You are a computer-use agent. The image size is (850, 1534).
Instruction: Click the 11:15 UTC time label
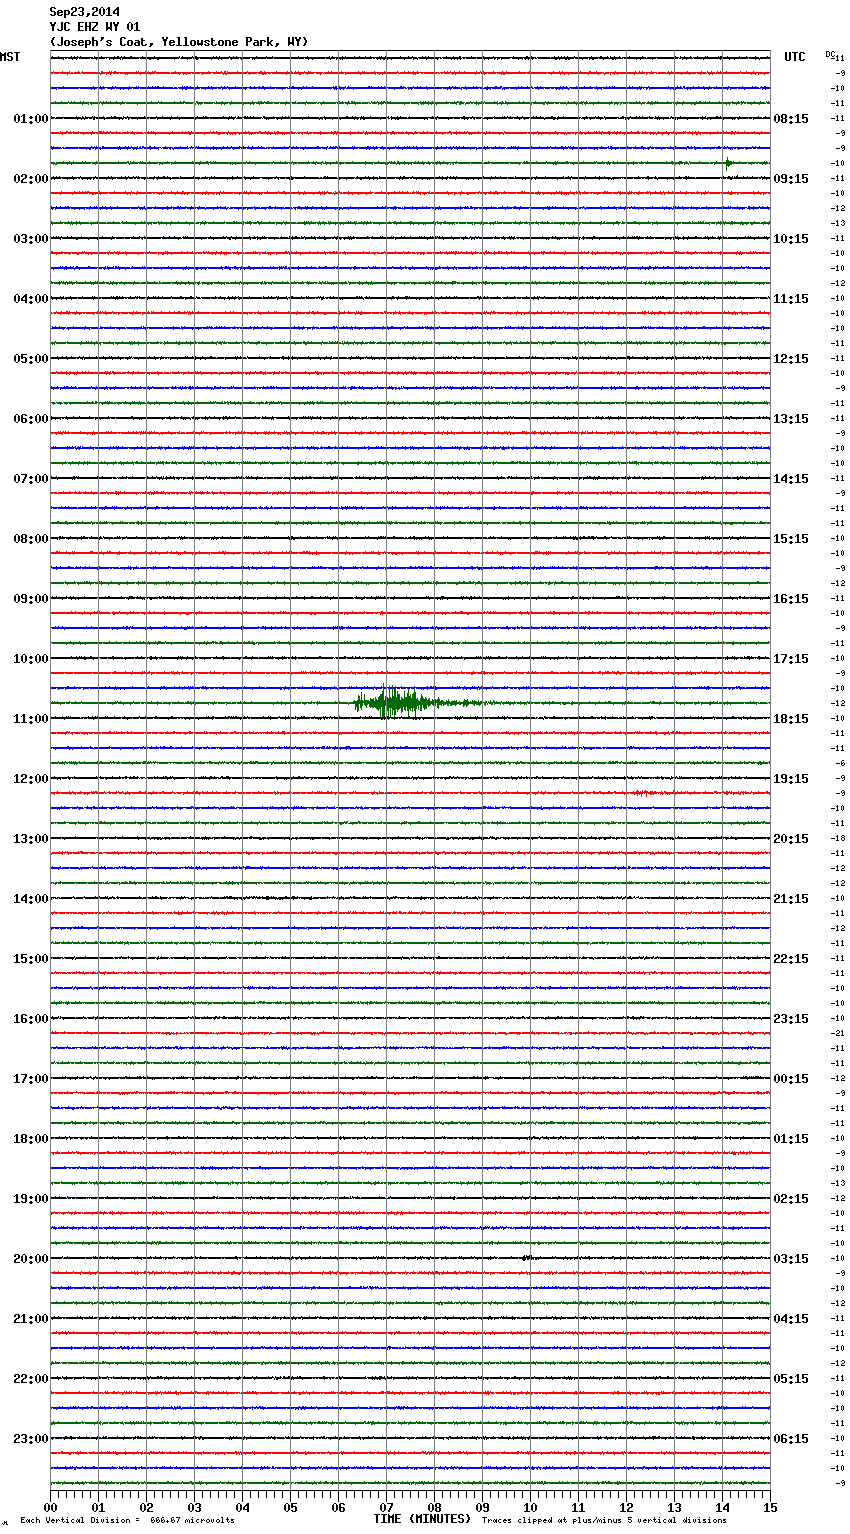click(791, 299)
